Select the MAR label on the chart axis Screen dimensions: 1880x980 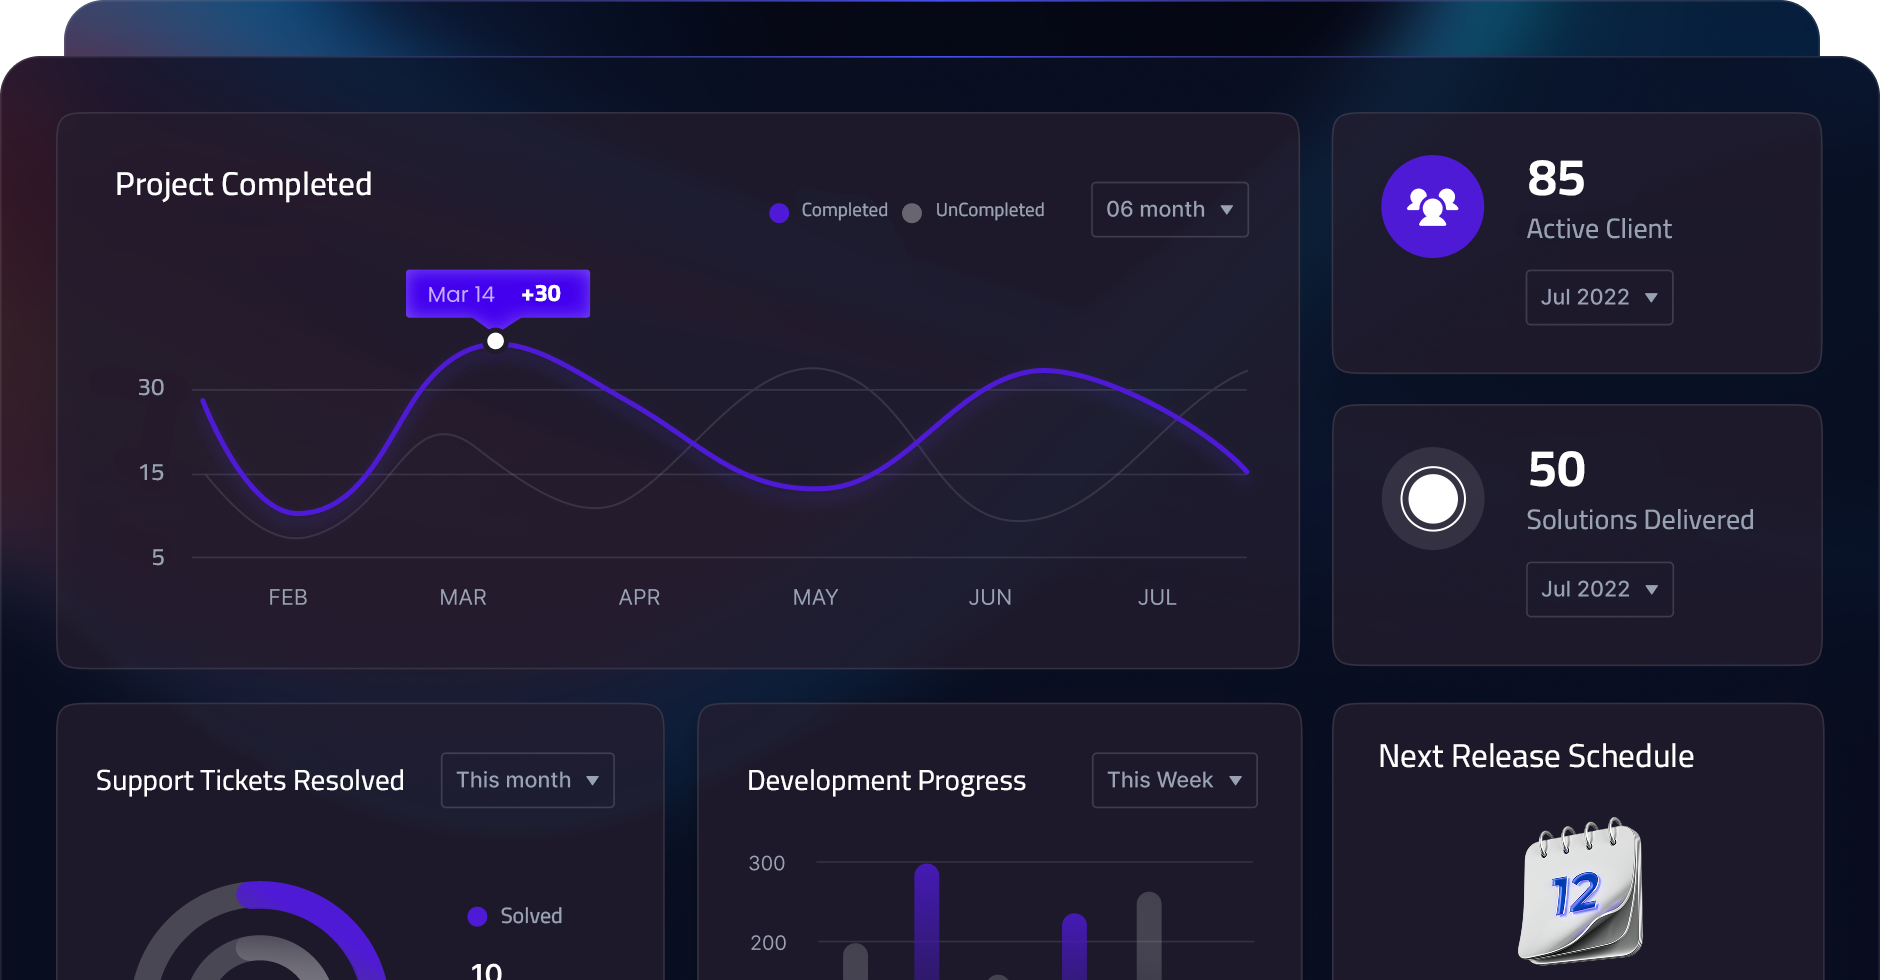point(463,597)
